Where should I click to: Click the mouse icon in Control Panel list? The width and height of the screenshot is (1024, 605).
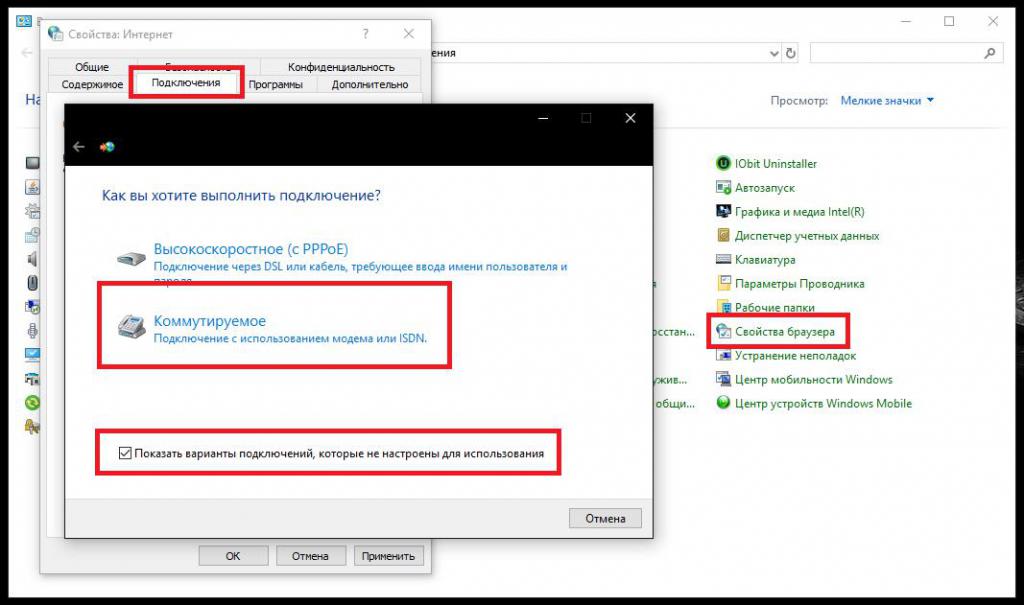click(x=32, y=282)
